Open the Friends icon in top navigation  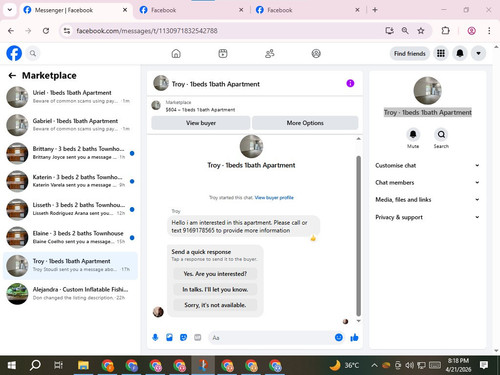coord(269,53)
